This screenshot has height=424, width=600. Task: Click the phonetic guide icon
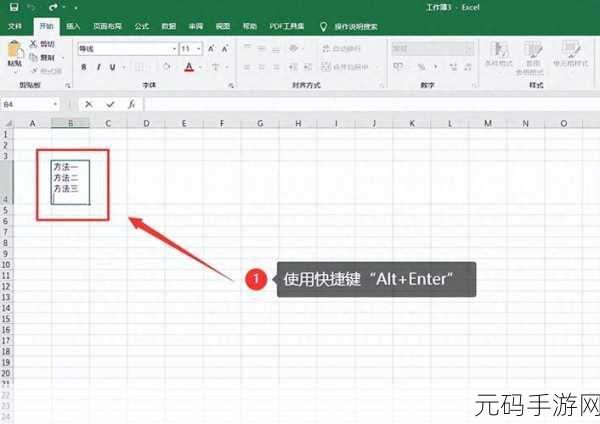(215, 67)
